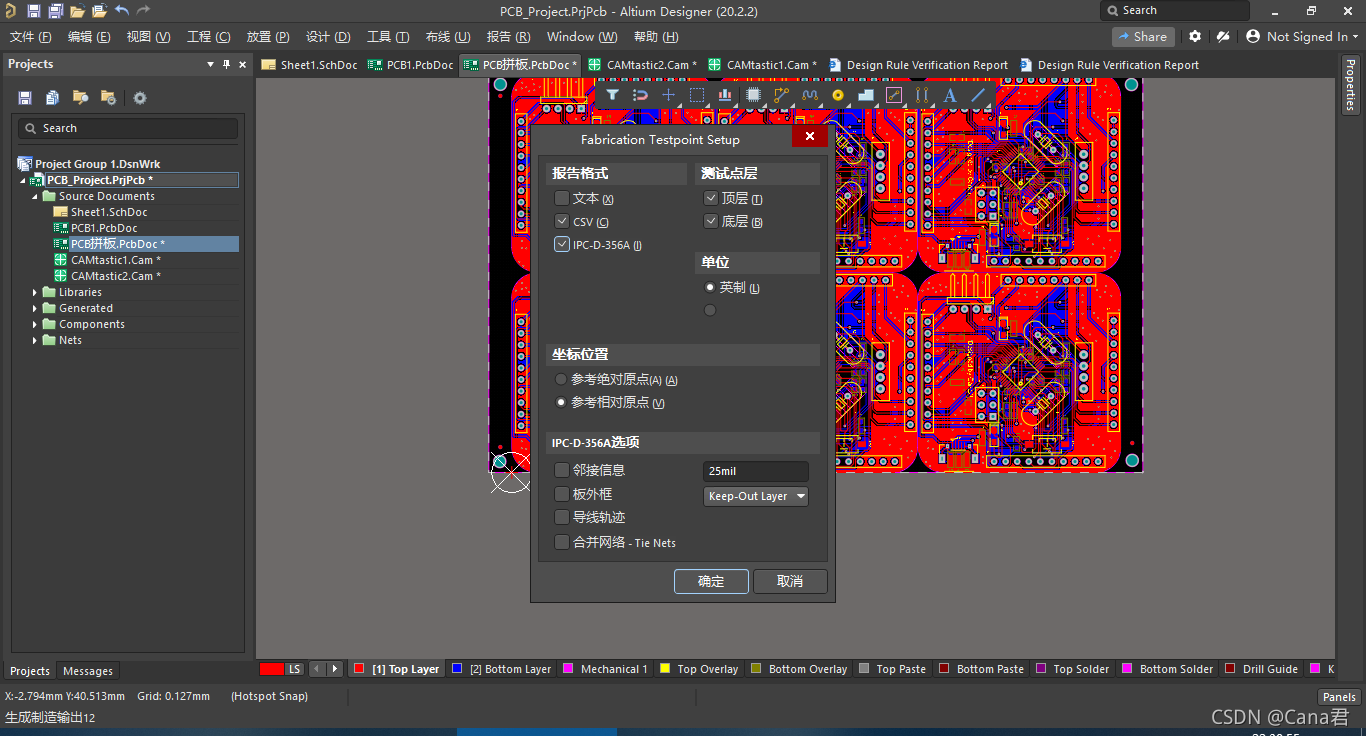Open the Projects panel settings gear icon

pyautogui.click(x=139, y=97)
